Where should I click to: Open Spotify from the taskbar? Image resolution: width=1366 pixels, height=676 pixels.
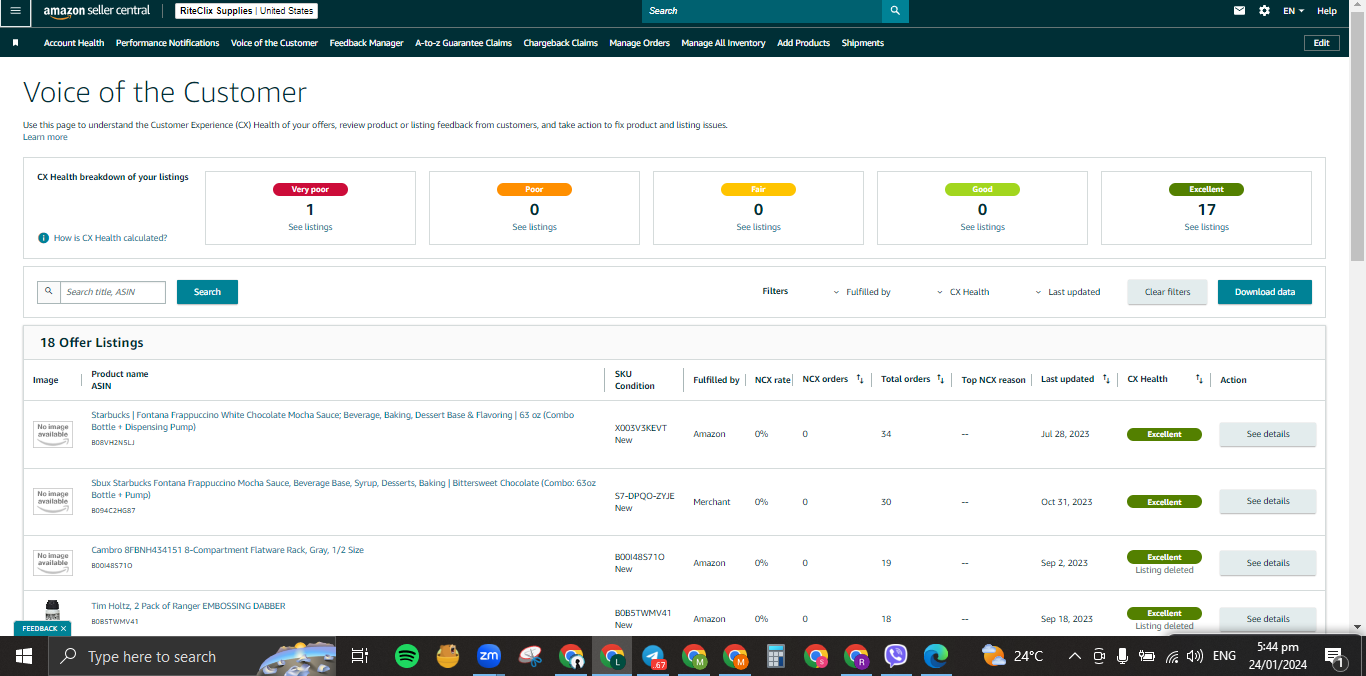tap(406, 656)
